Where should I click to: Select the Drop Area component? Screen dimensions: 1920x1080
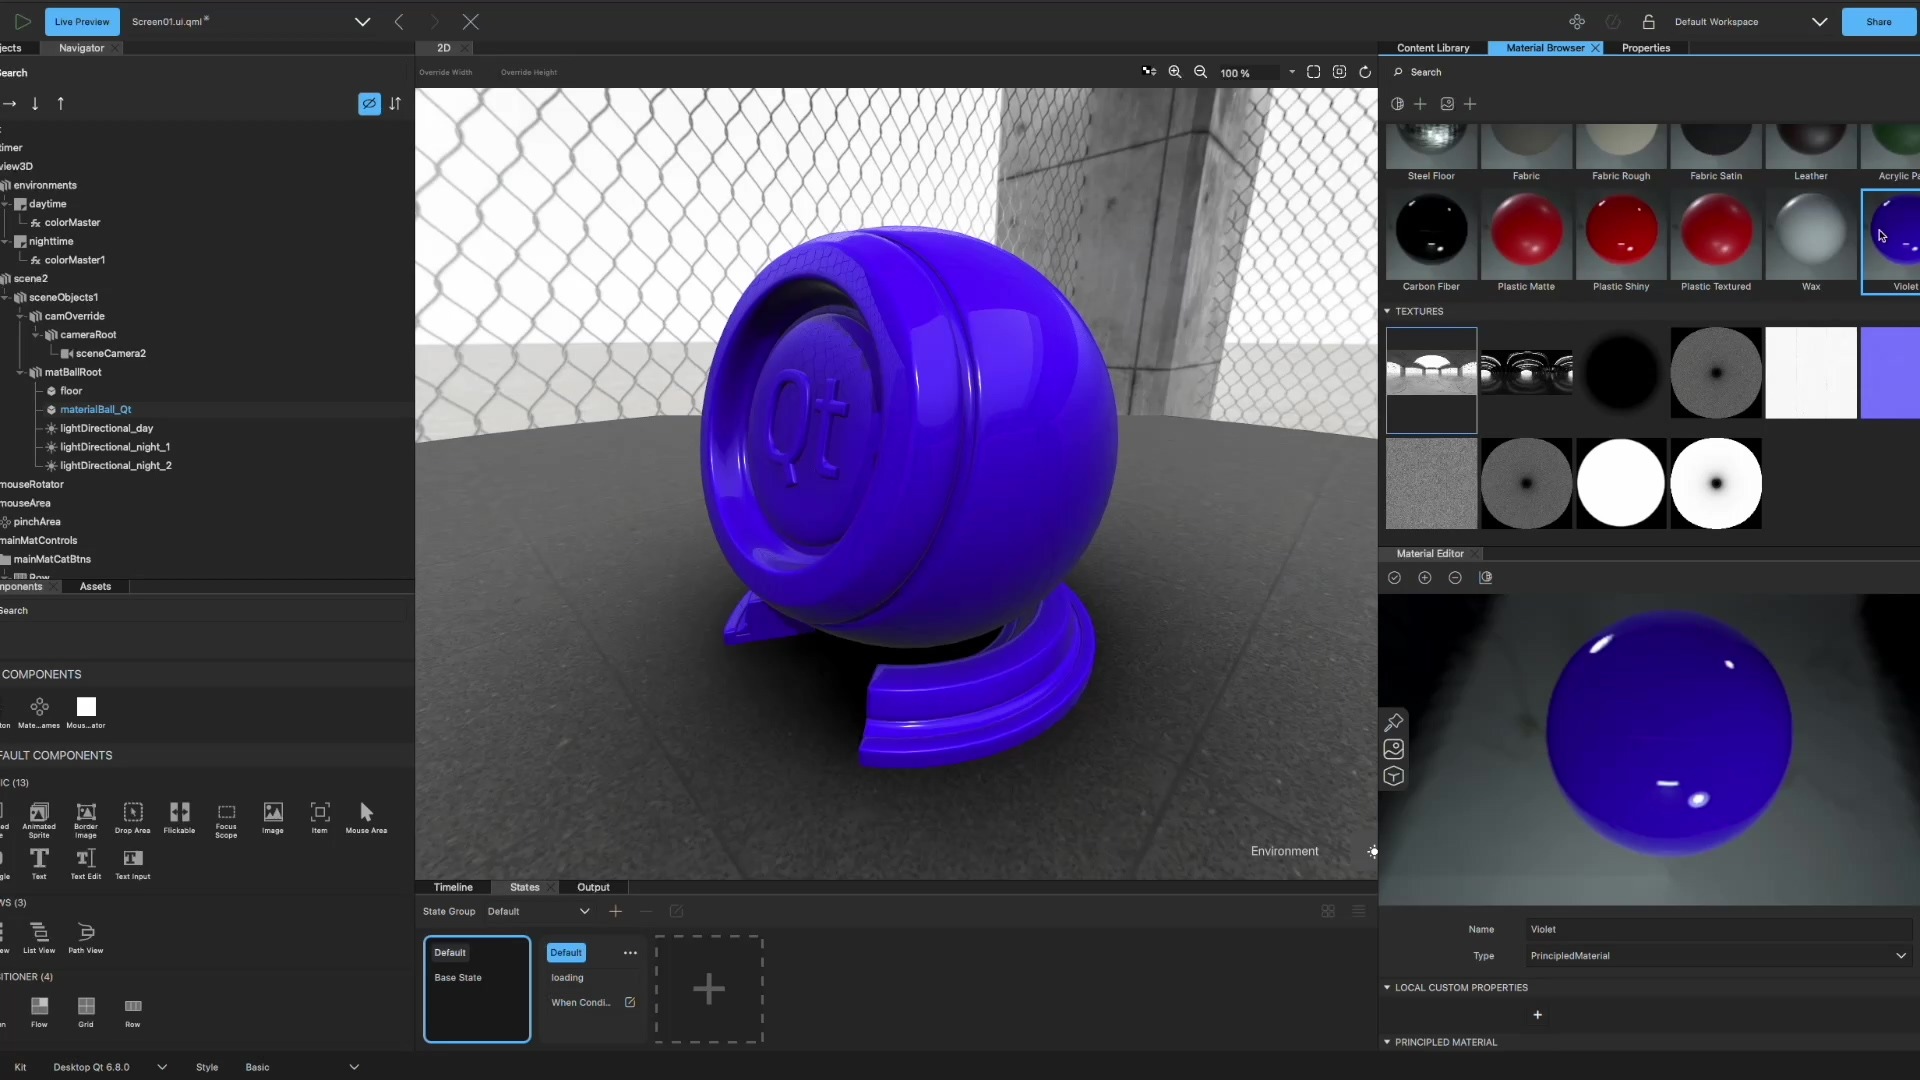click(x=133, y=817)
